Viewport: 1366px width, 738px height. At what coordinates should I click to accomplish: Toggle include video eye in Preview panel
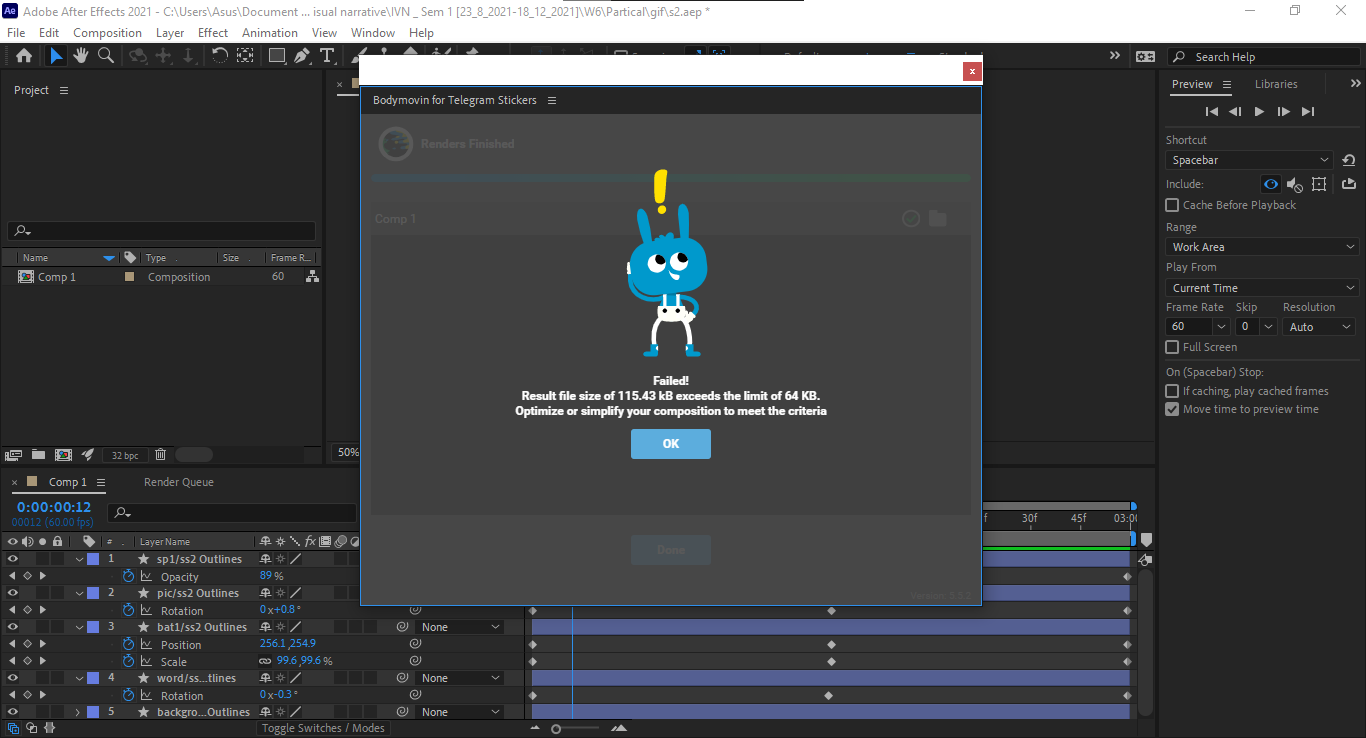click(x=1270, y=184)
